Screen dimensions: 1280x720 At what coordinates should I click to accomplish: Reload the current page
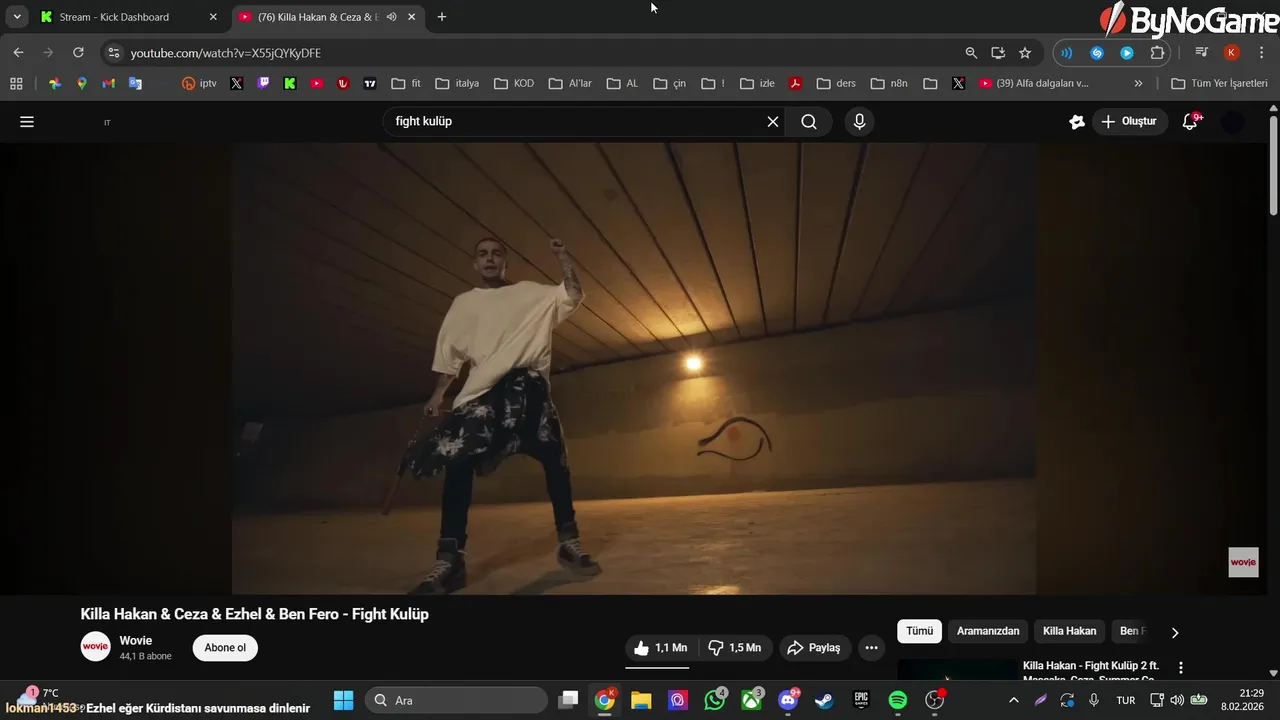pos(78,53)
